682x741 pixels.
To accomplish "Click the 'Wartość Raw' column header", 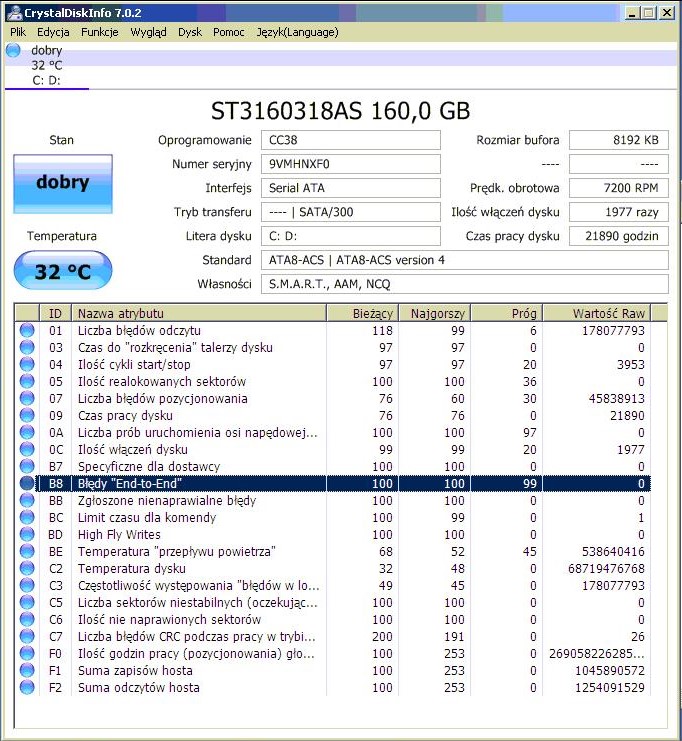I will 597,313.
